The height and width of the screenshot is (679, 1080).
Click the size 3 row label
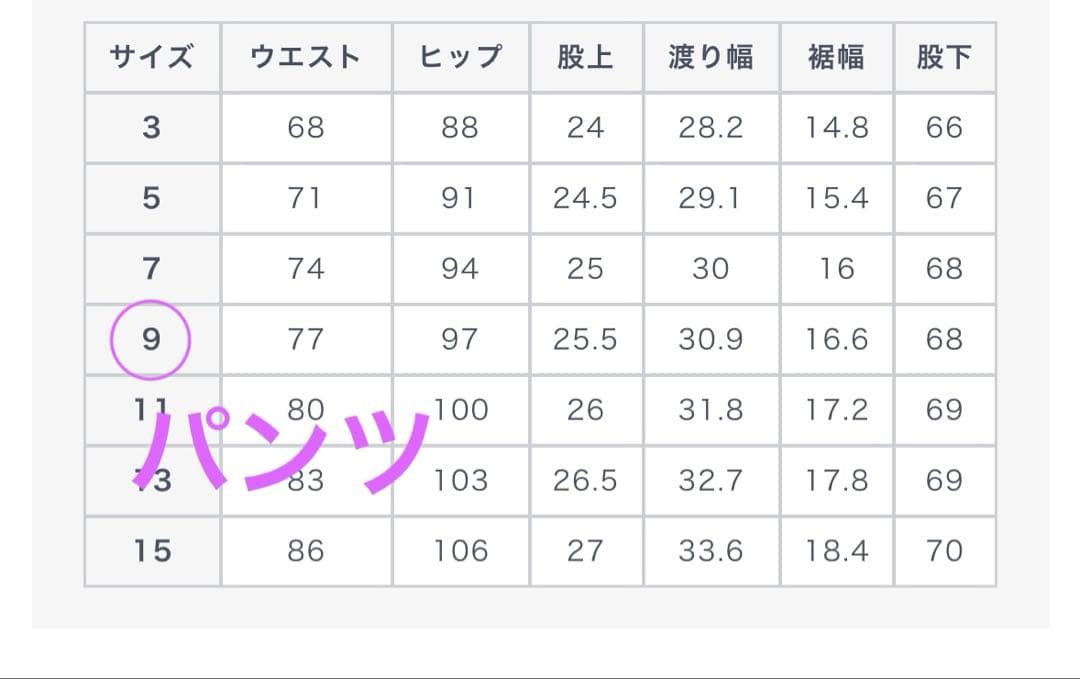(151, 128)
